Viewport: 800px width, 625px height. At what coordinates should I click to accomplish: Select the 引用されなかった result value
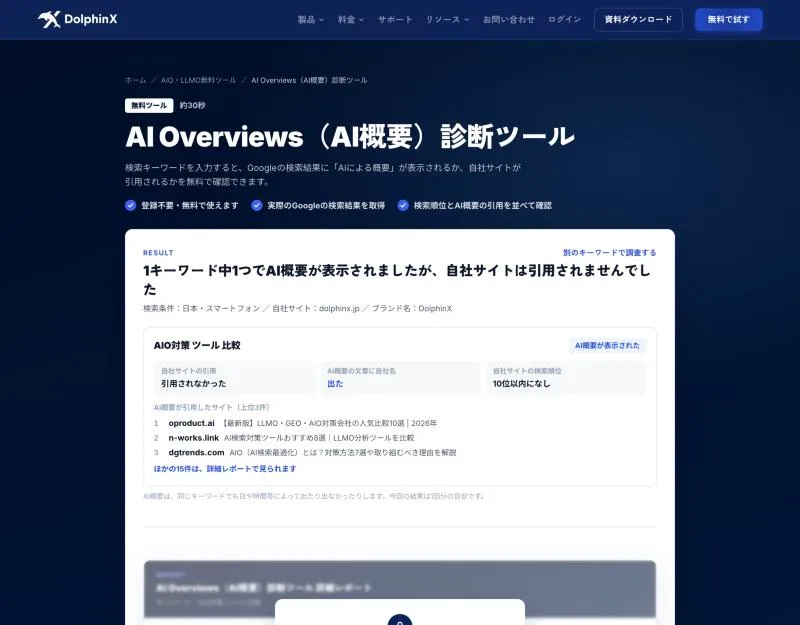193,384
